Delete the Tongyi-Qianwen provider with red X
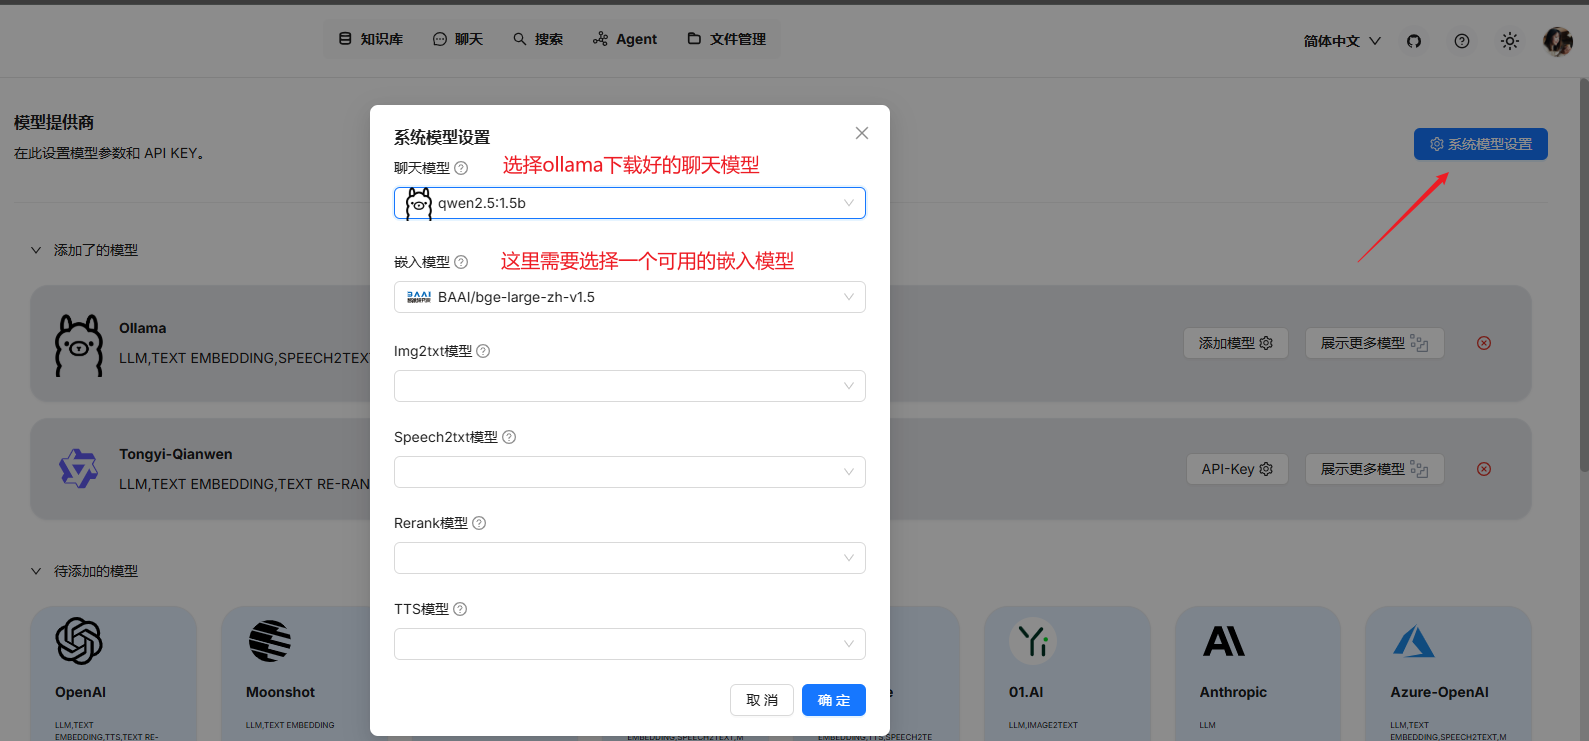Image resolution: width=1589 pixels, height=741 pixels. pyautogui.click(x=1484, y=469)
